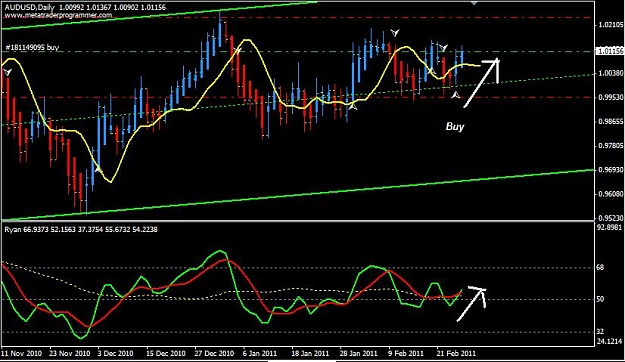
Task: Click the chart shift triangle marker at top
Action: (x=474, y=2)
